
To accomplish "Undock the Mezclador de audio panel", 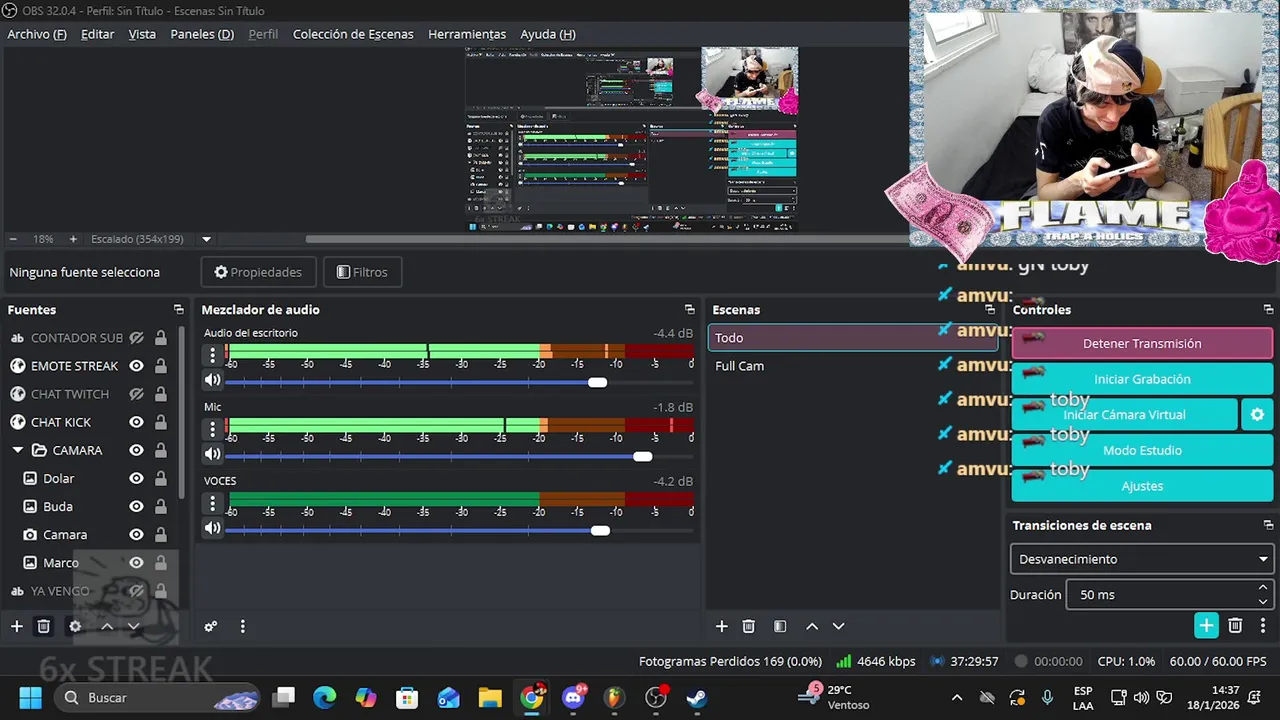I will coord(689,310).
